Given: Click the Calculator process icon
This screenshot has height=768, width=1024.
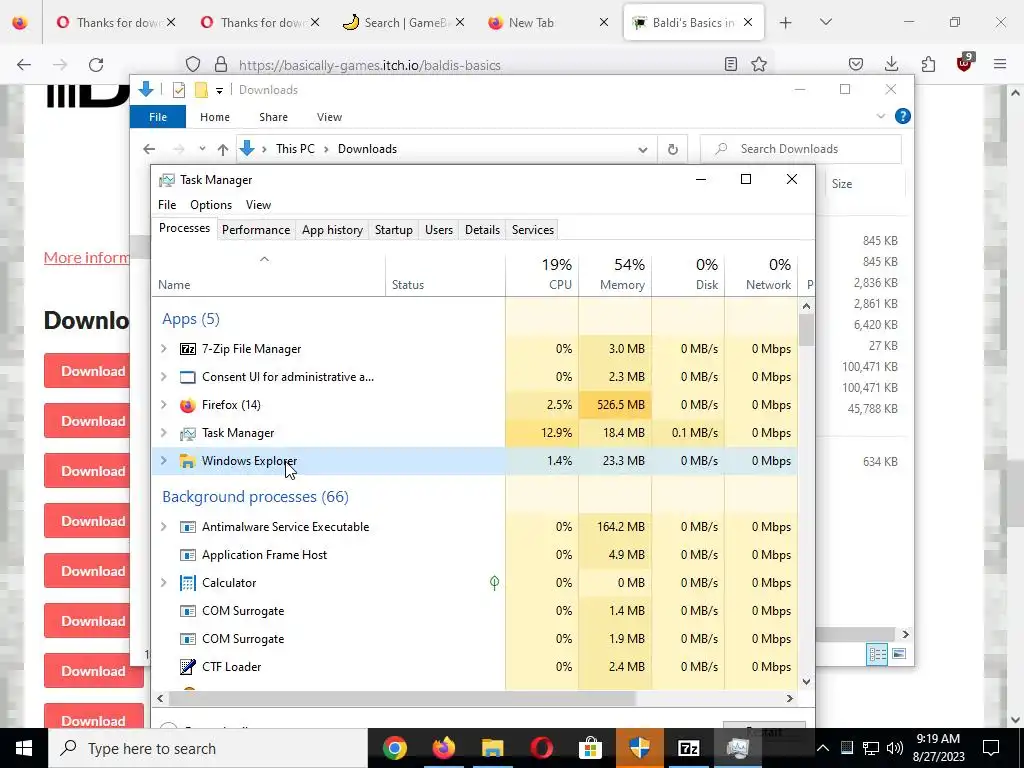Looking at the screenshot, I should point(187,583).
